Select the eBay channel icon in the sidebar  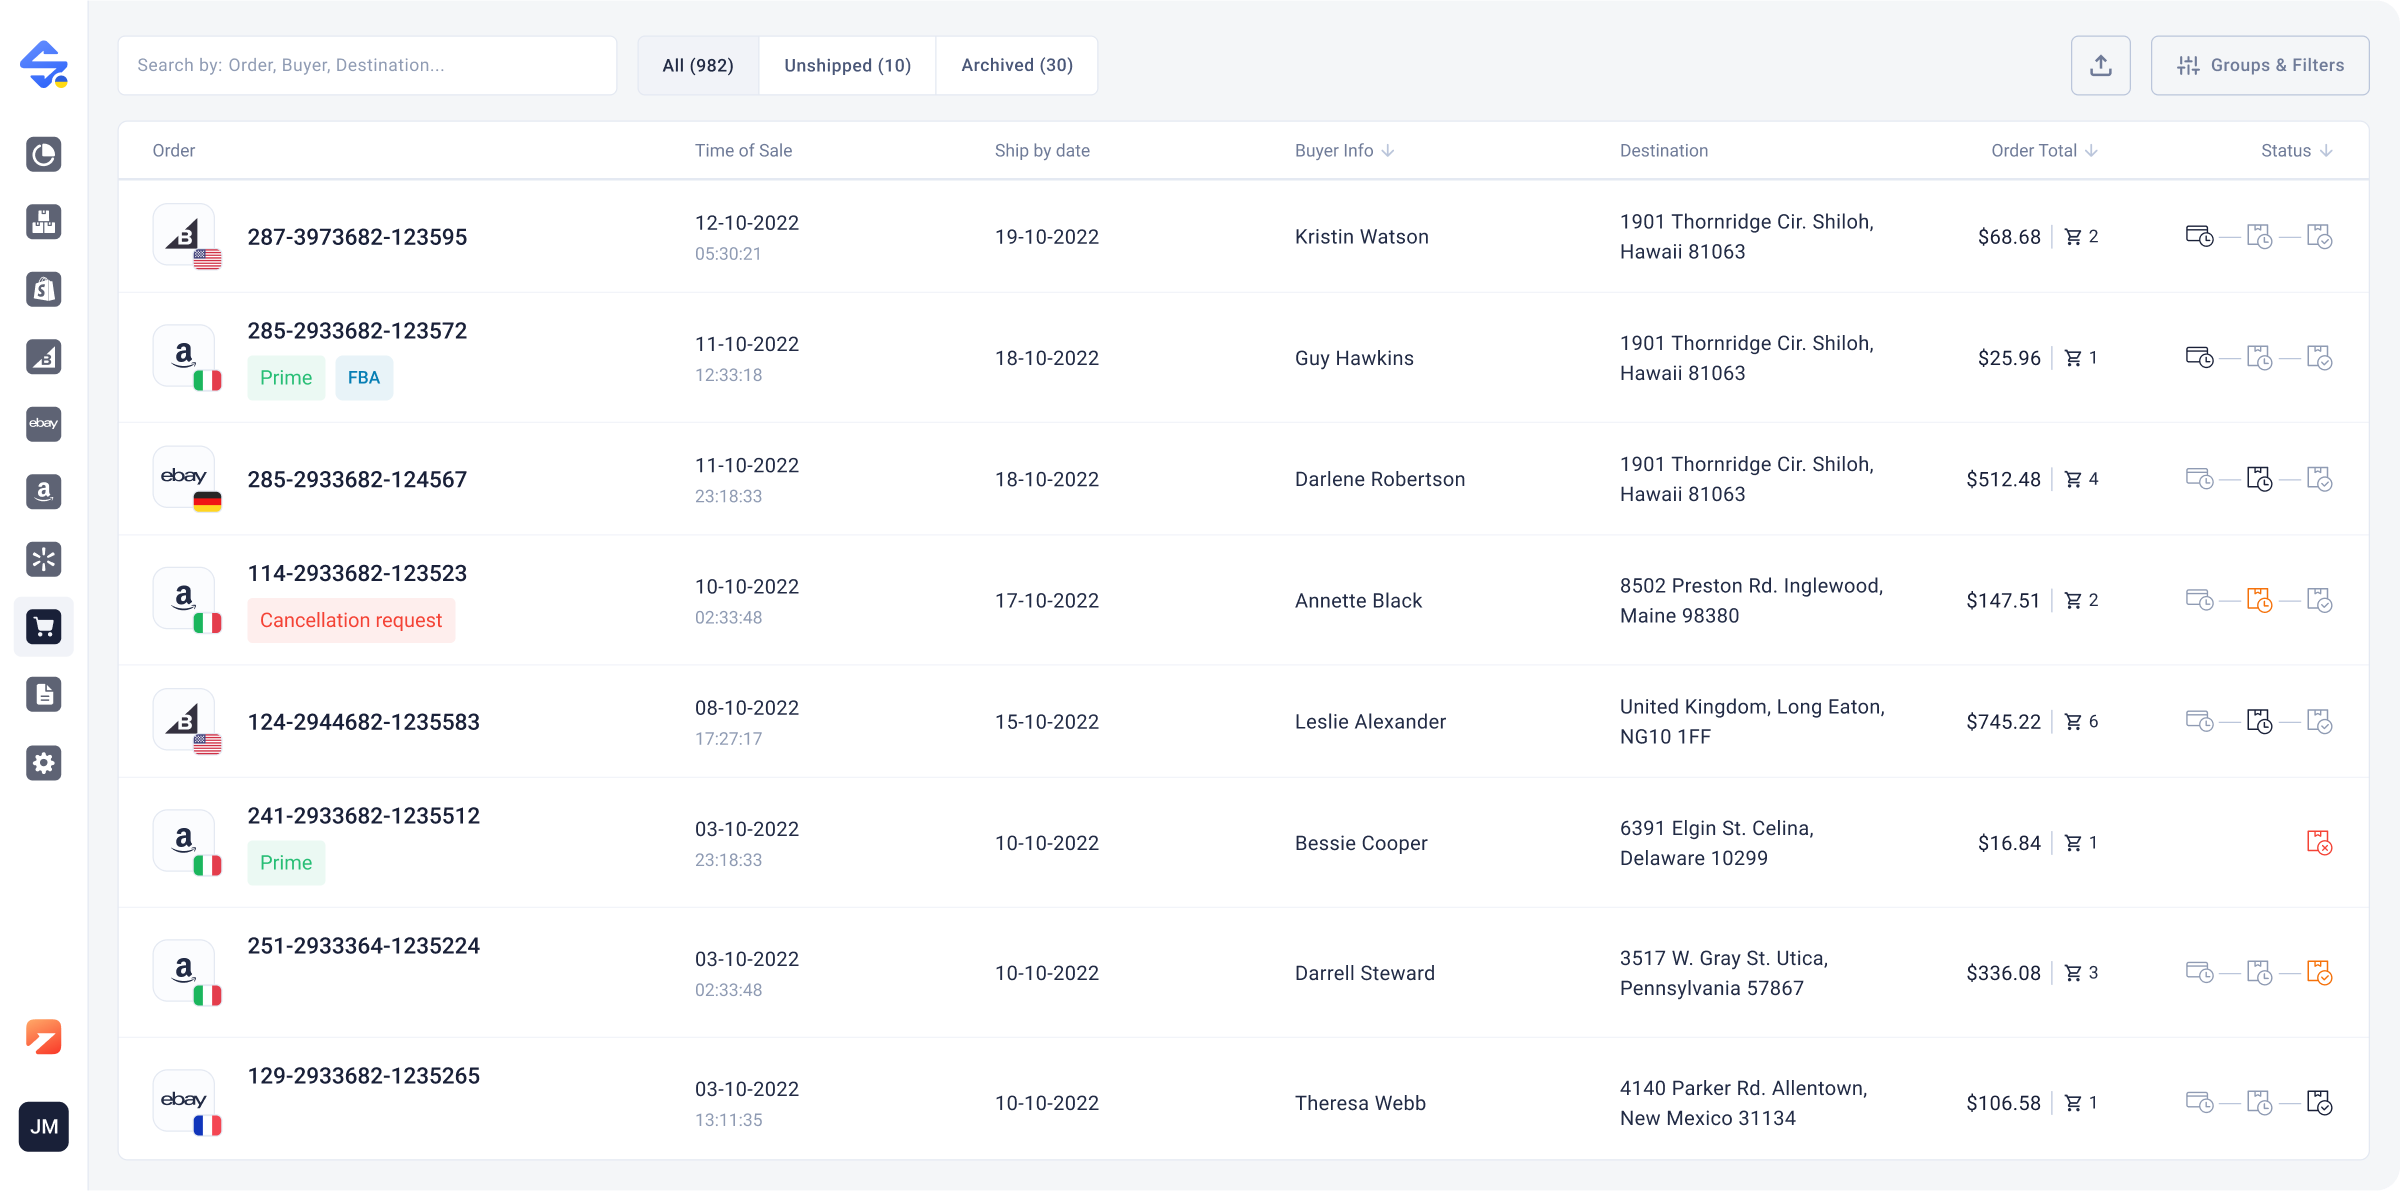(44, 424)
